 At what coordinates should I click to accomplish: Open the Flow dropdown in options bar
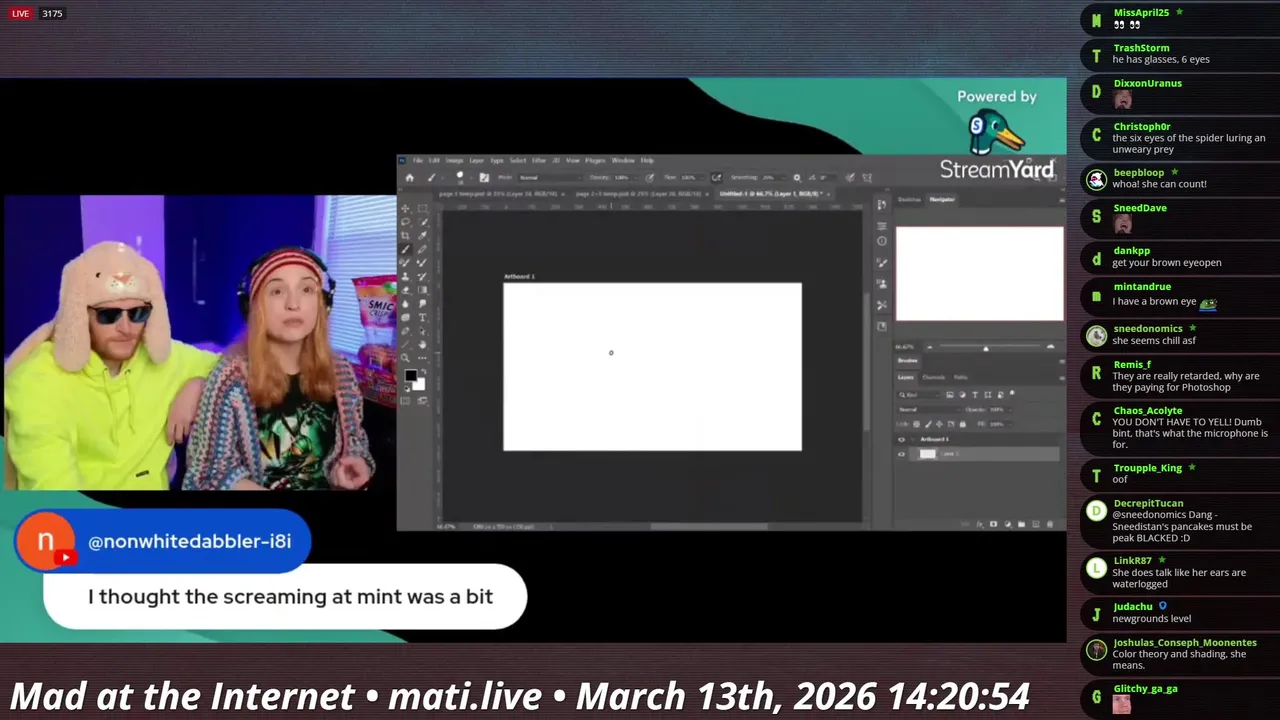click(693, 177)
